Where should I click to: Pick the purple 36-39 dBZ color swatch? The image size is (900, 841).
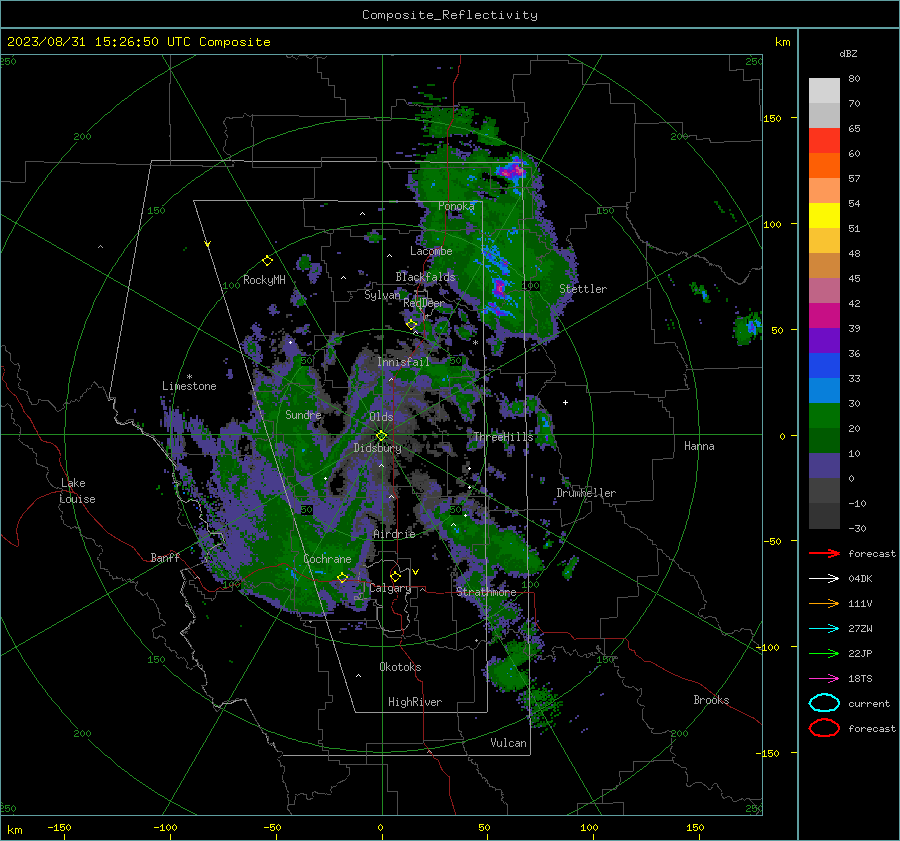824,341
